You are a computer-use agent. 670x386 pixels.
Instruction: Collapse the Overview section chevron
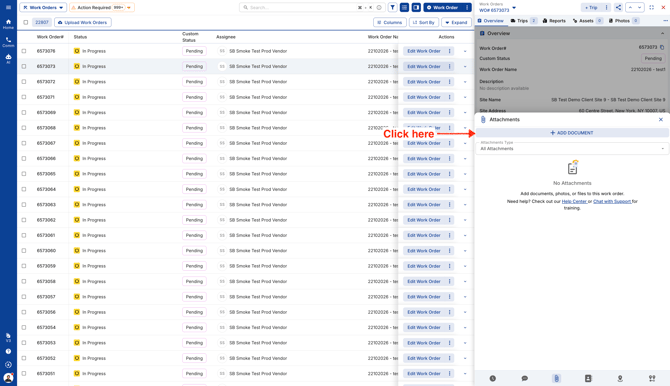click(662, 33)
